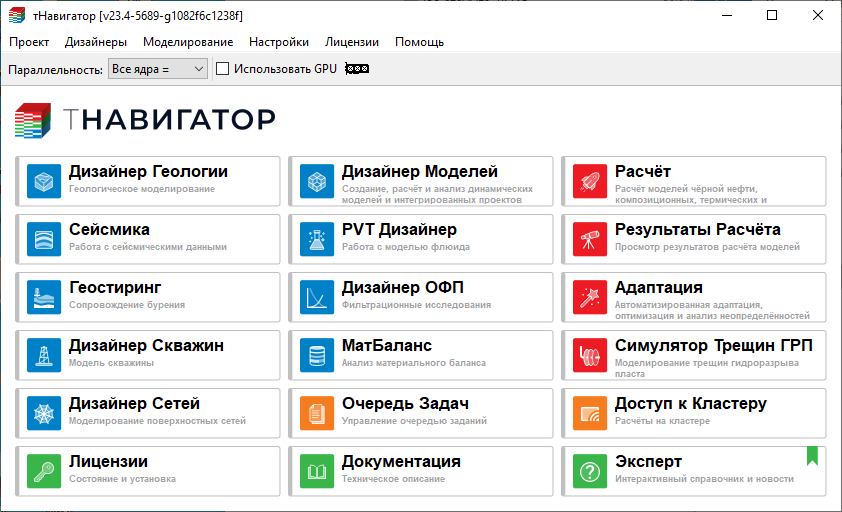Click the Дизайнер ОФП curve graph icon

point(317,297)
